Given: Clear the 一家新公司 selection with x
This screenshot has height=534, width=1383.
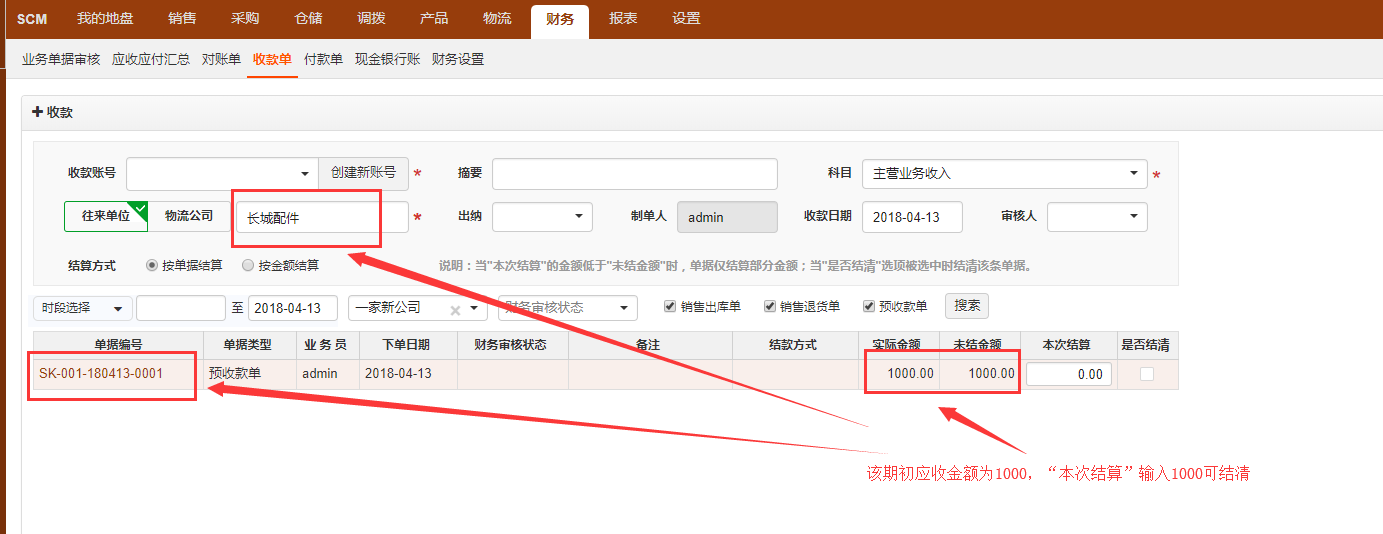Looking at the screenshot, I should pos(455,310).
